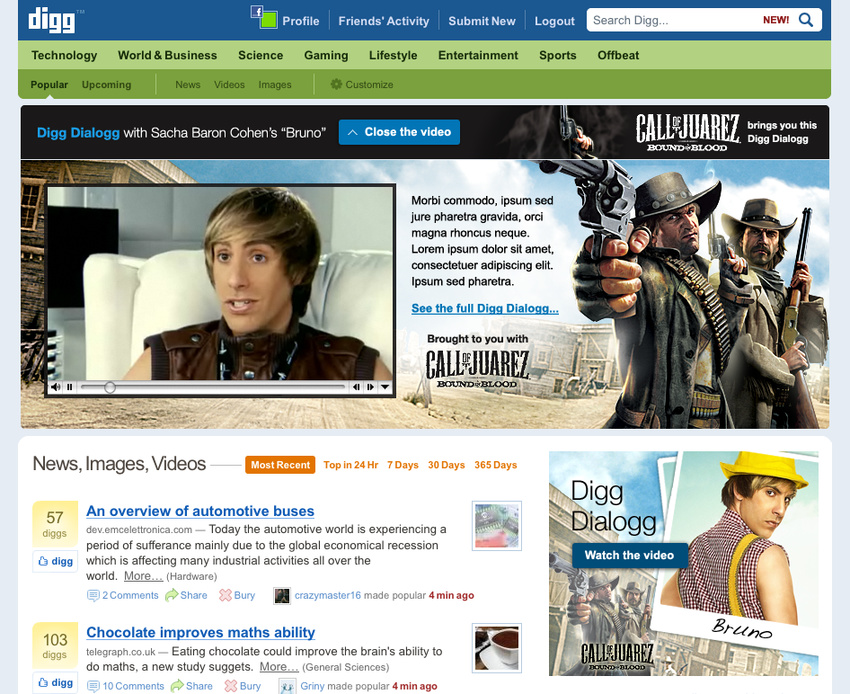Bury the automotive buses story
850x694 pixels.
coord(237,595)
